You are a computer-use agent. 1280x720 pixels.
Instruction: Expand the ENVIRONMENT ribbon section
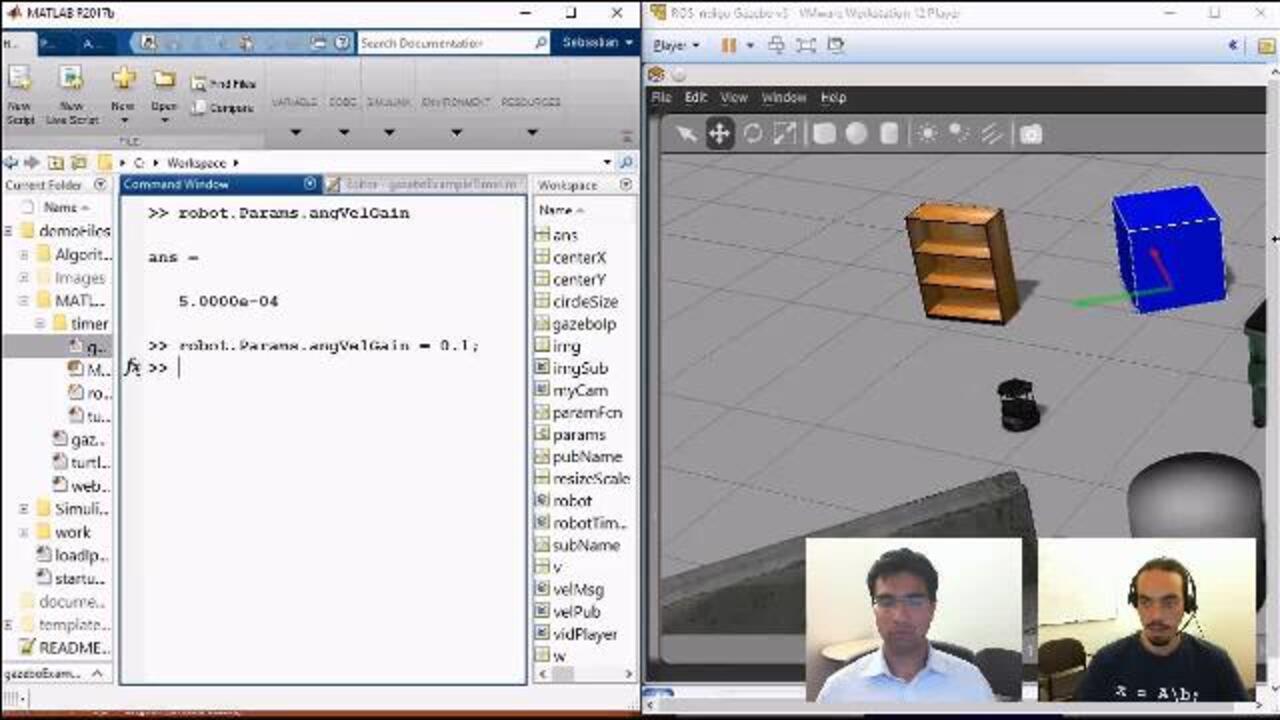coord(456,132)
